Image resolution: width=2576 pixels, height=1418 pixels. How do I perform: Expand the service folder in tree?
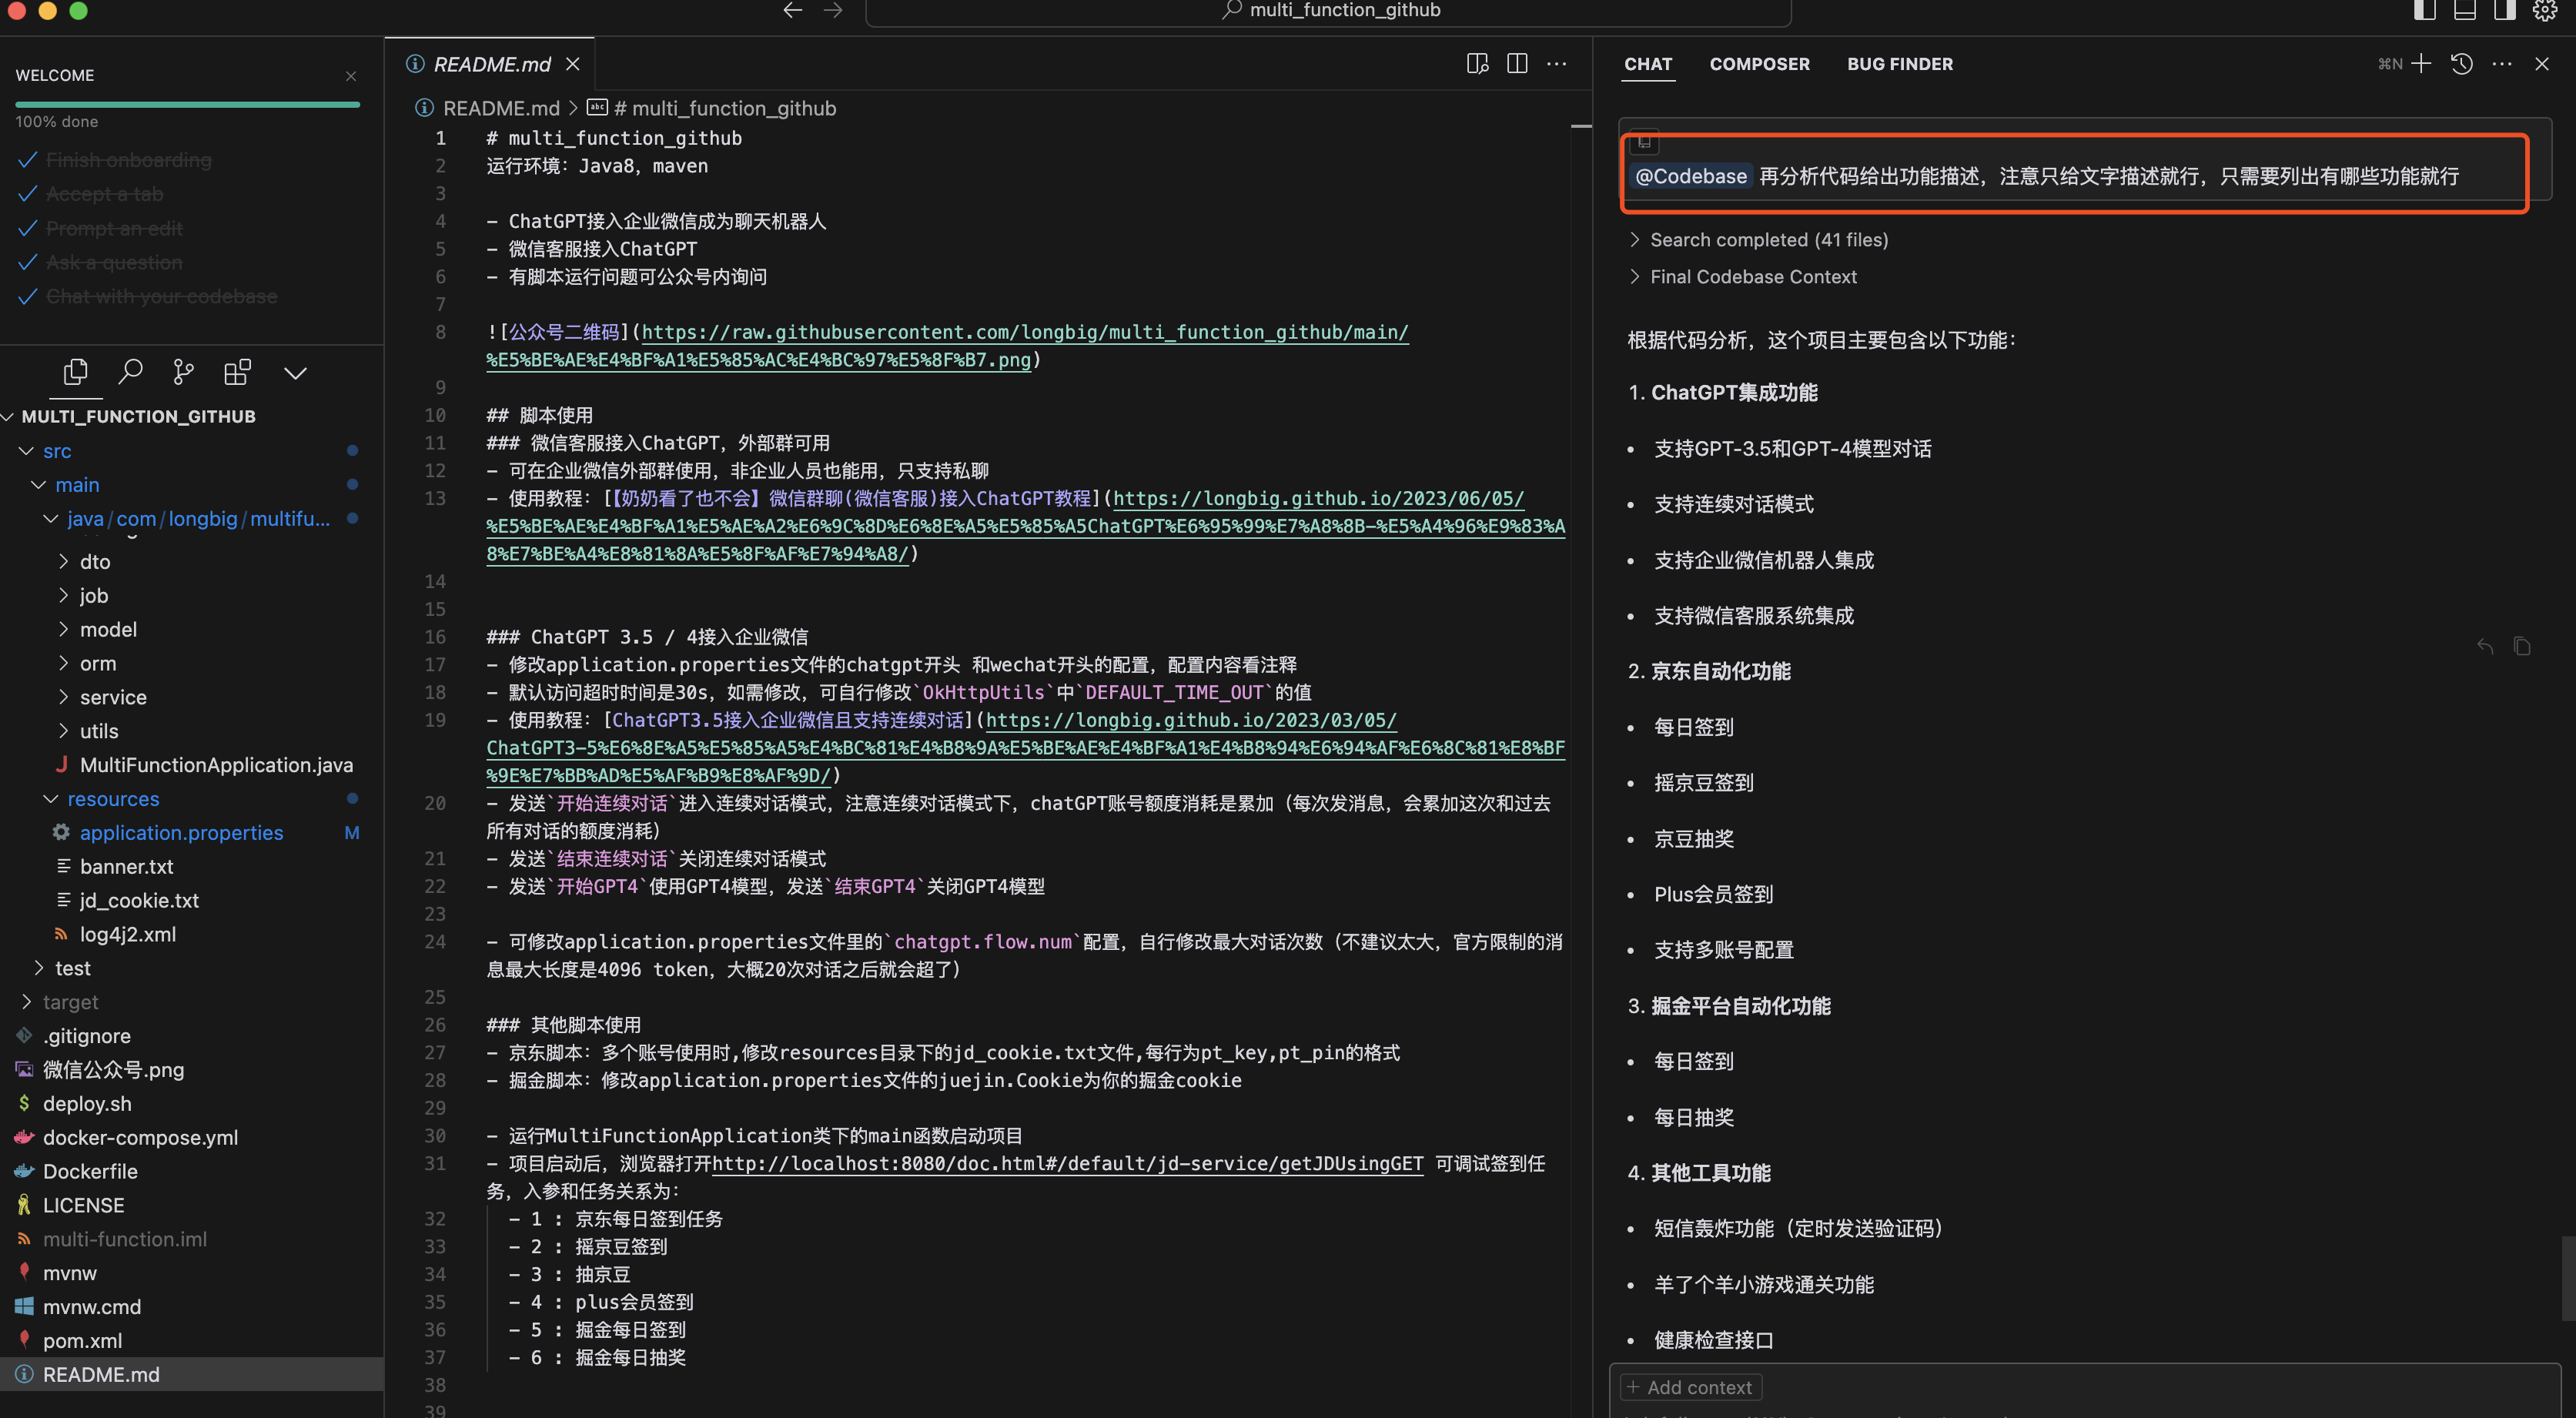click(x=112, y=697)
